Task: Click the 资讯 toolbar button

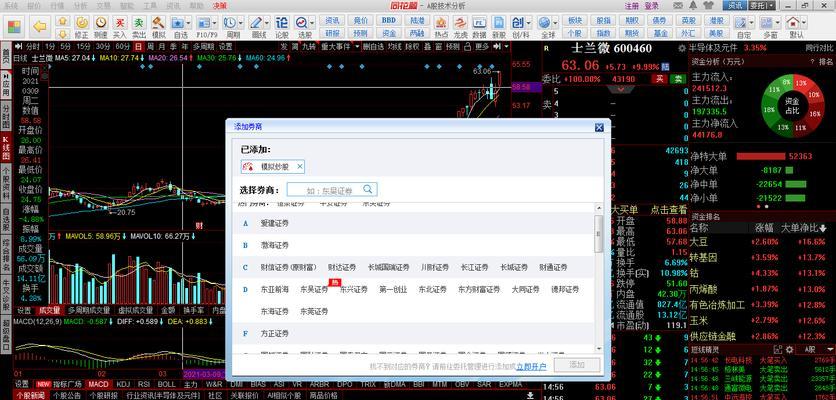Action: 332,20
